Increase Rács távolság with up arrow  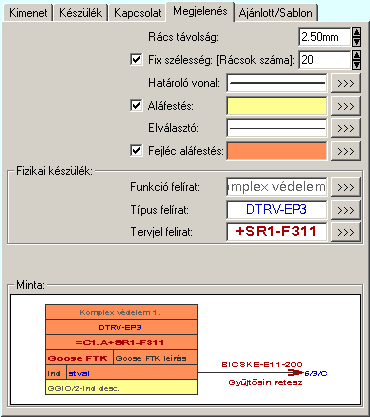click(356, 32)
